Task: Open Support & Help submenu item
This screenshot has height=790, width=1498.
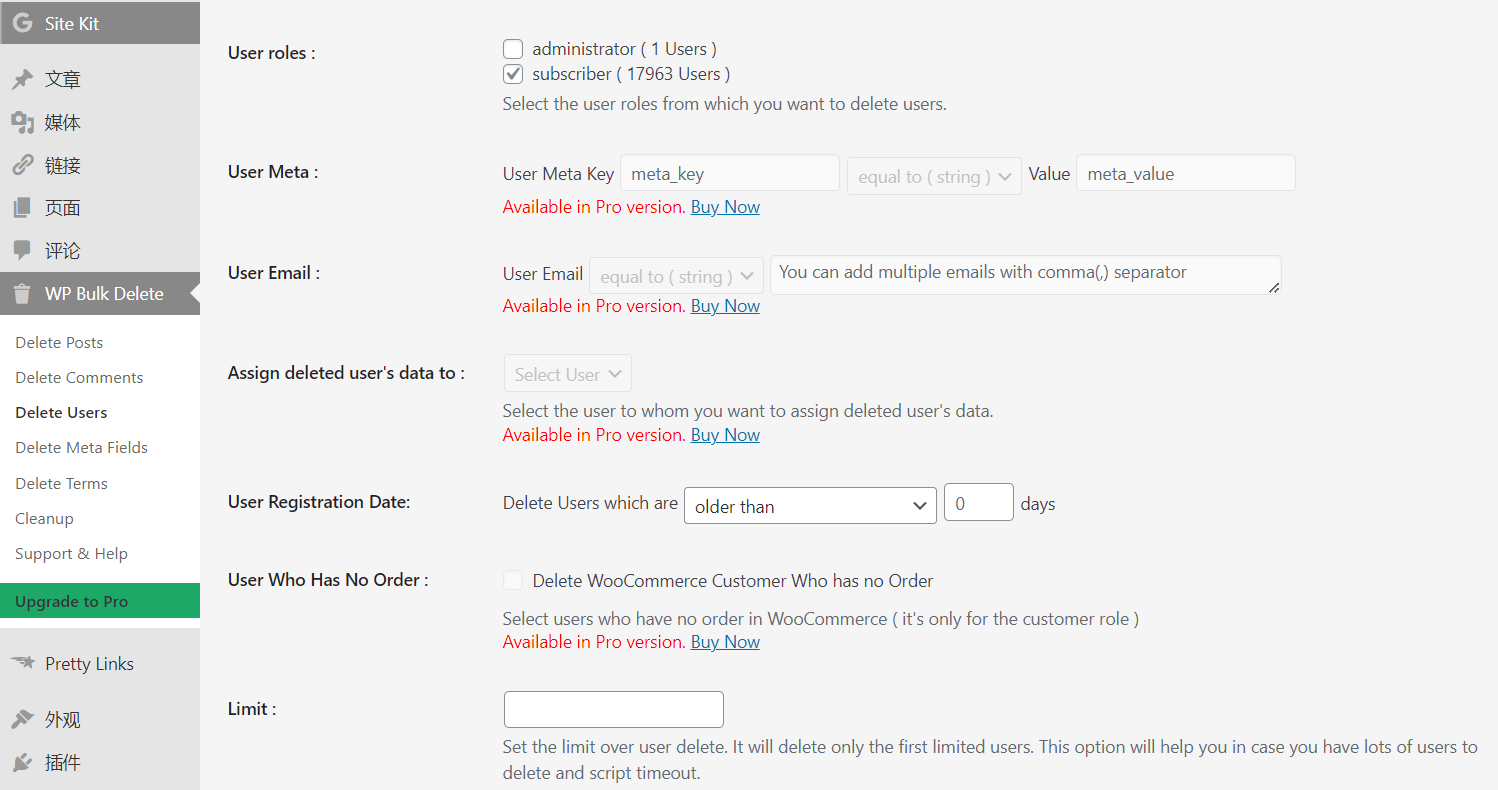Action: pos(71,553)
